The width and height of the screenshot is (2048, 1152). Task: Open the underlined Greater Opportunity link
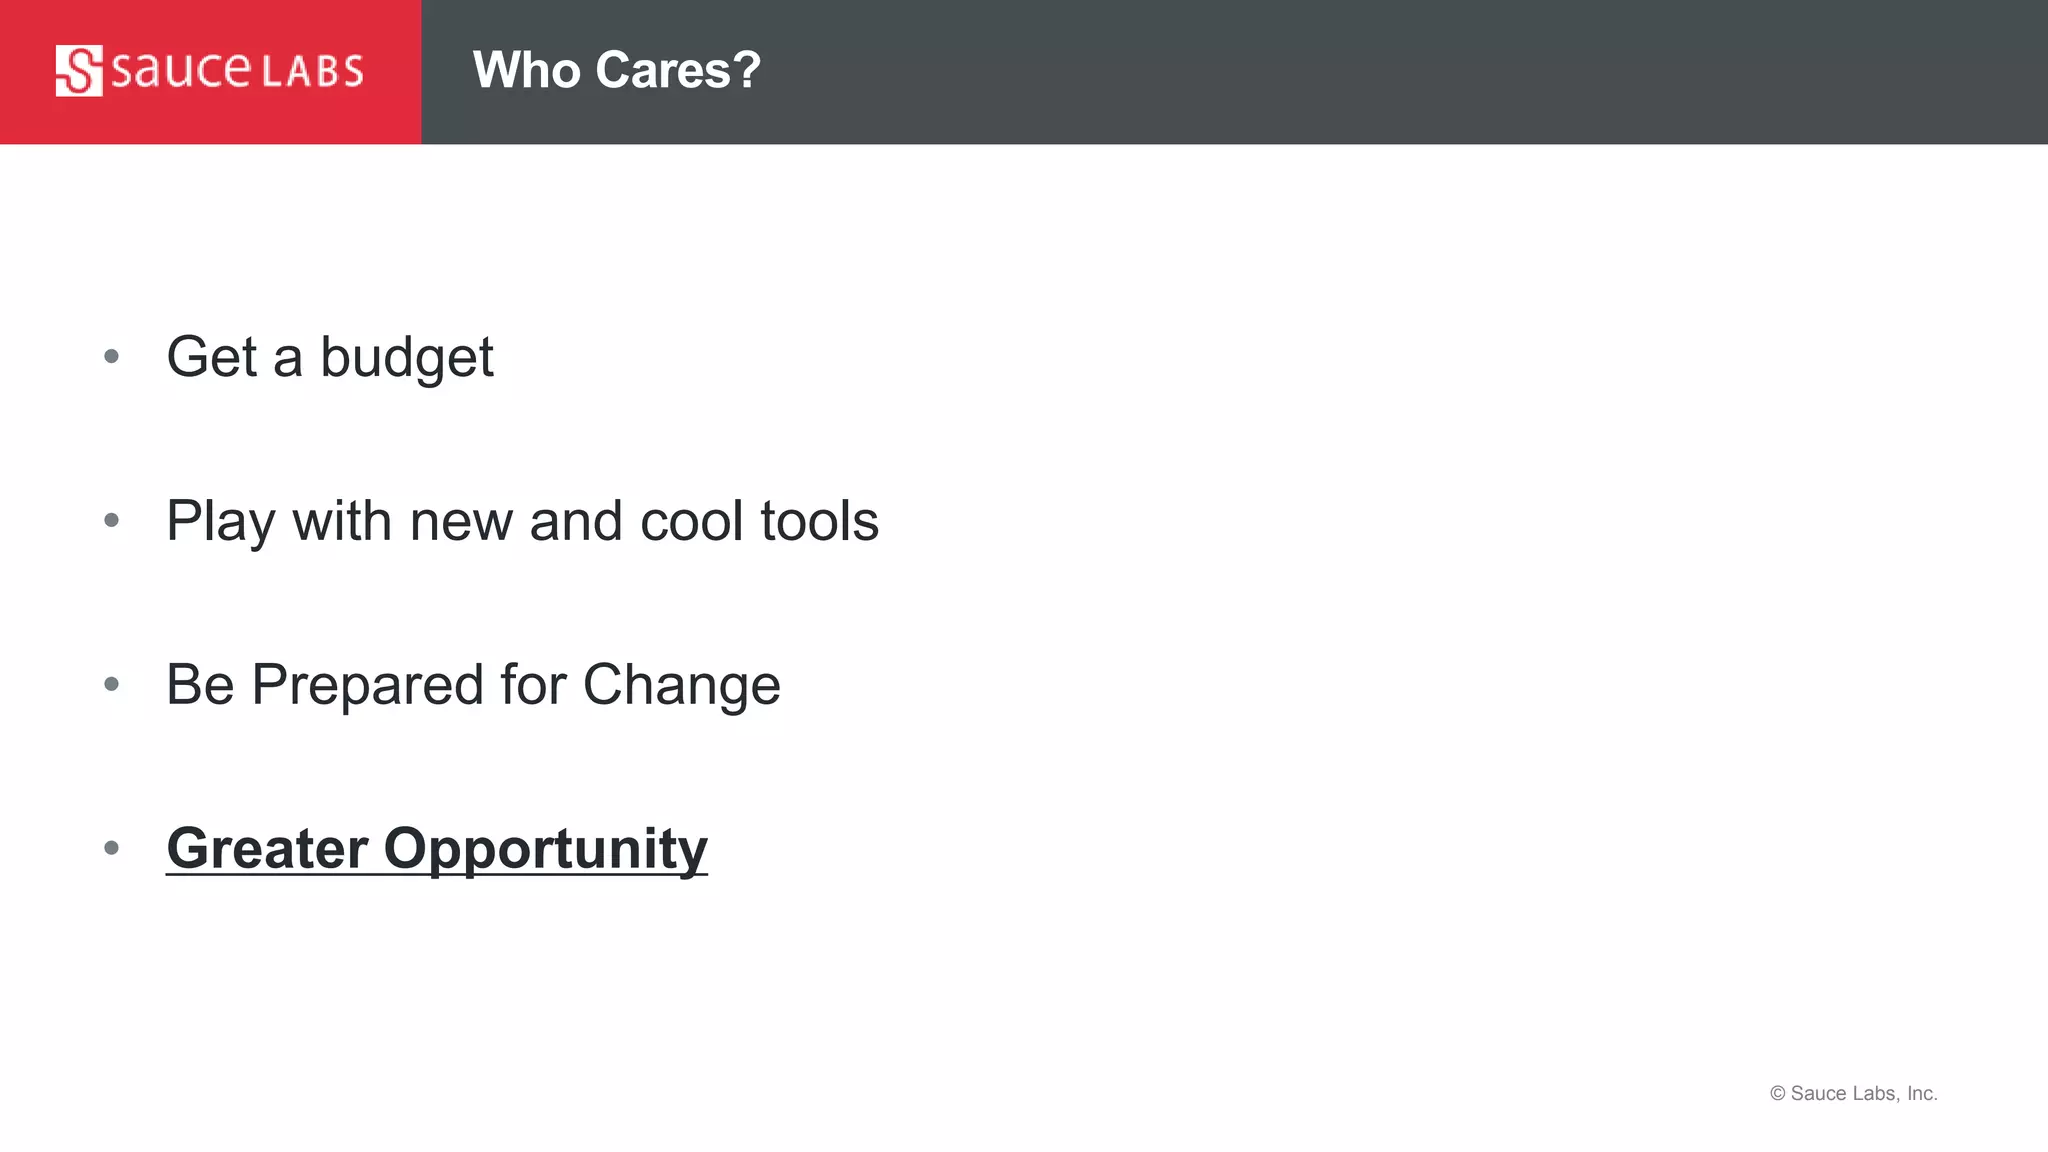coord(437,850)
